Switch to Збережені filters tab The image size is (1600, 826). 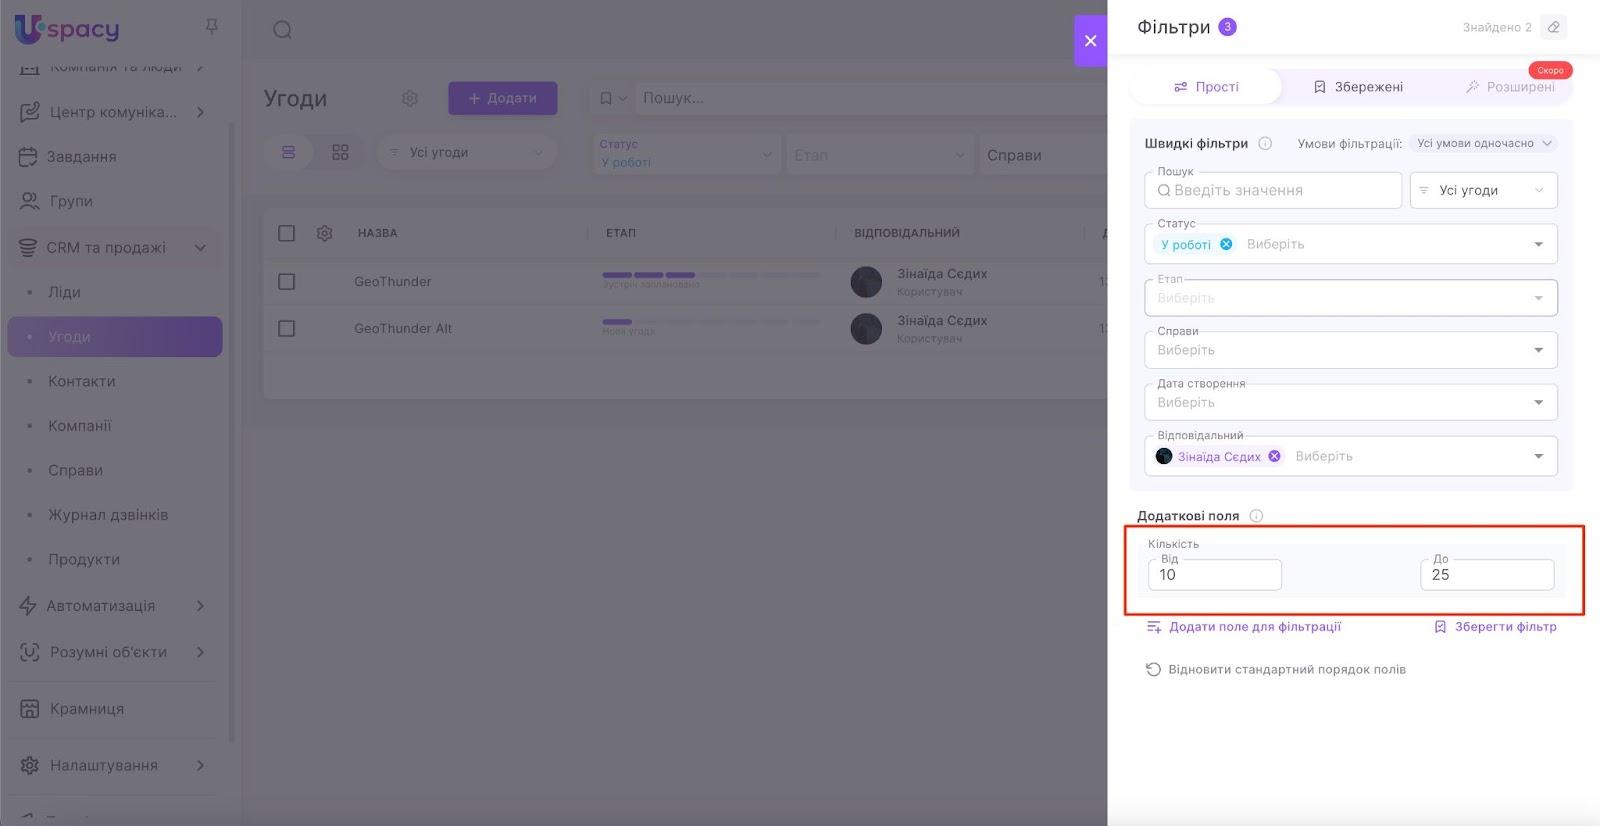point(1358,87)
